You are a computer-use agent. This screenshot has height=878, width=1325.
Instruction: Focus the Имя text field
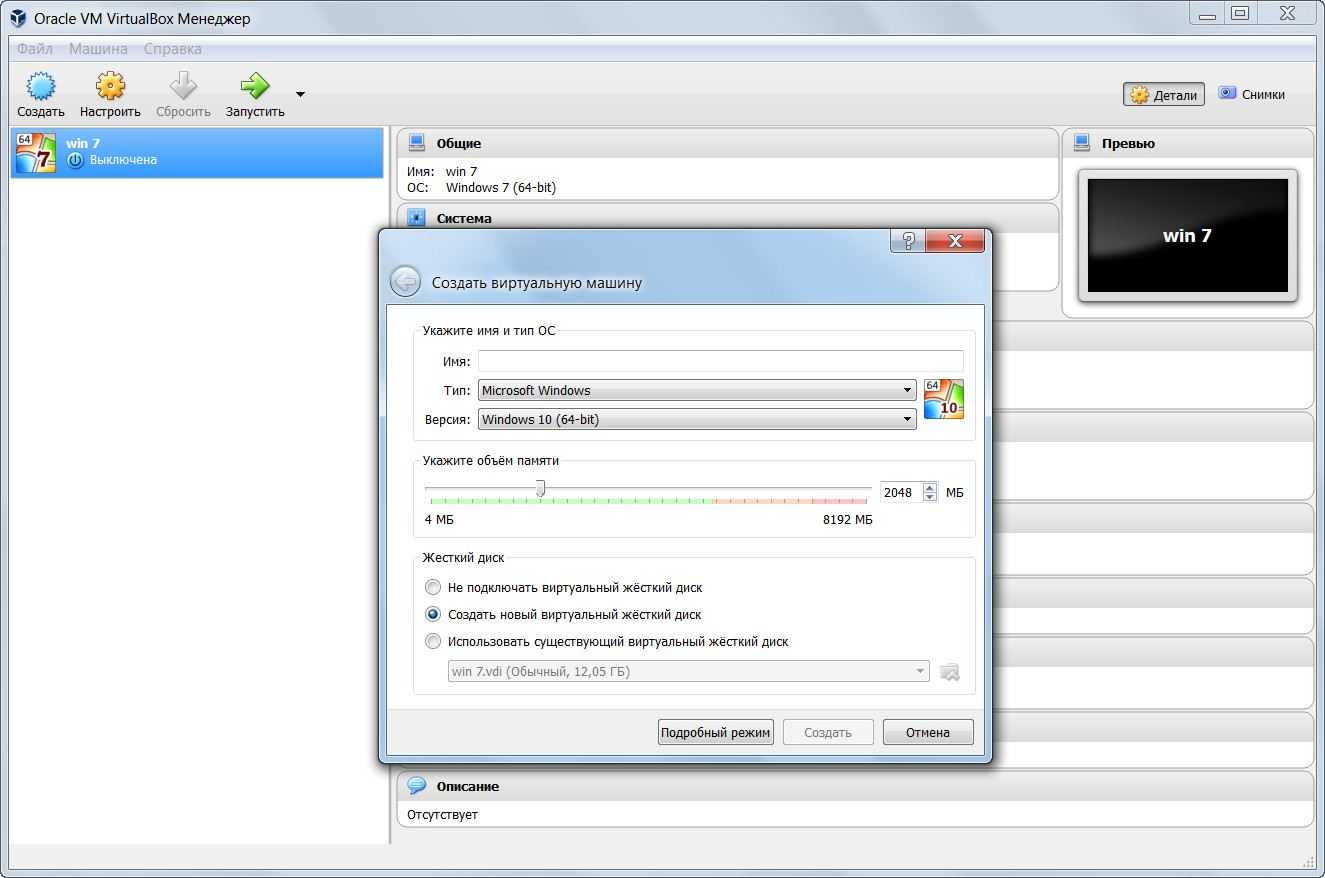(721, 361)
